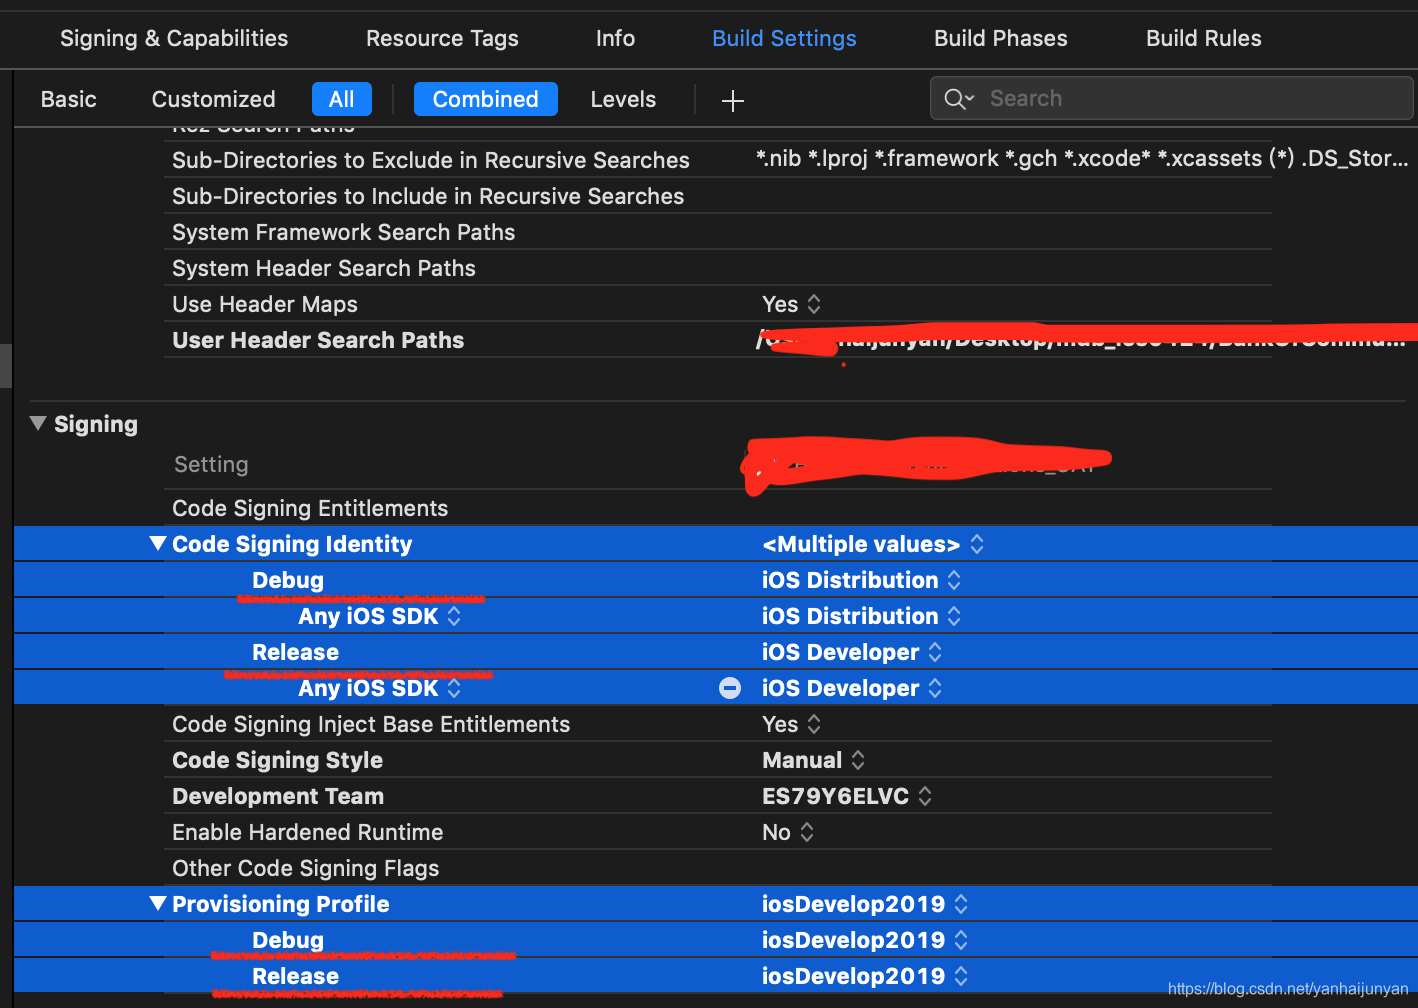Open the Build Phases tab
Image resolution: width=1418 pixels, height=1008 pixels.
tap(1000, 38)
